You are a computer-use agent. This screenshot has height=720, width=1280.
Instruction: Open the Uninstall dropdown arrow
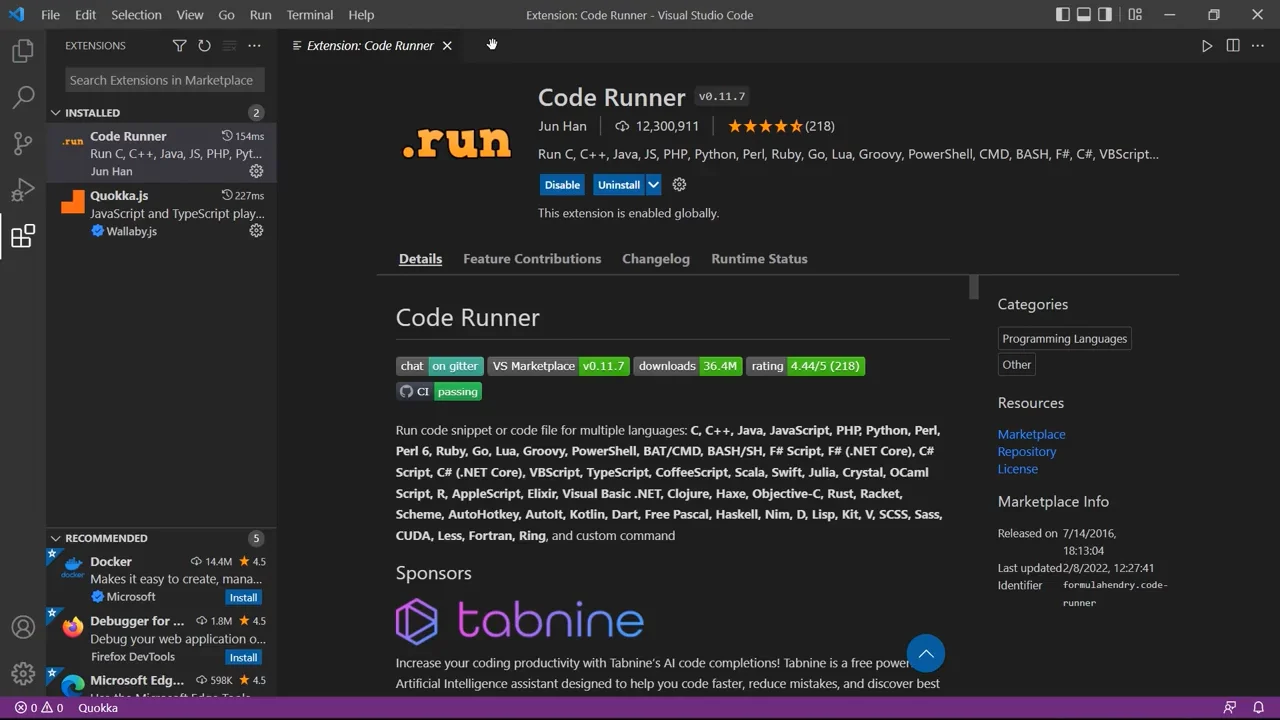[x=653, y=185]
